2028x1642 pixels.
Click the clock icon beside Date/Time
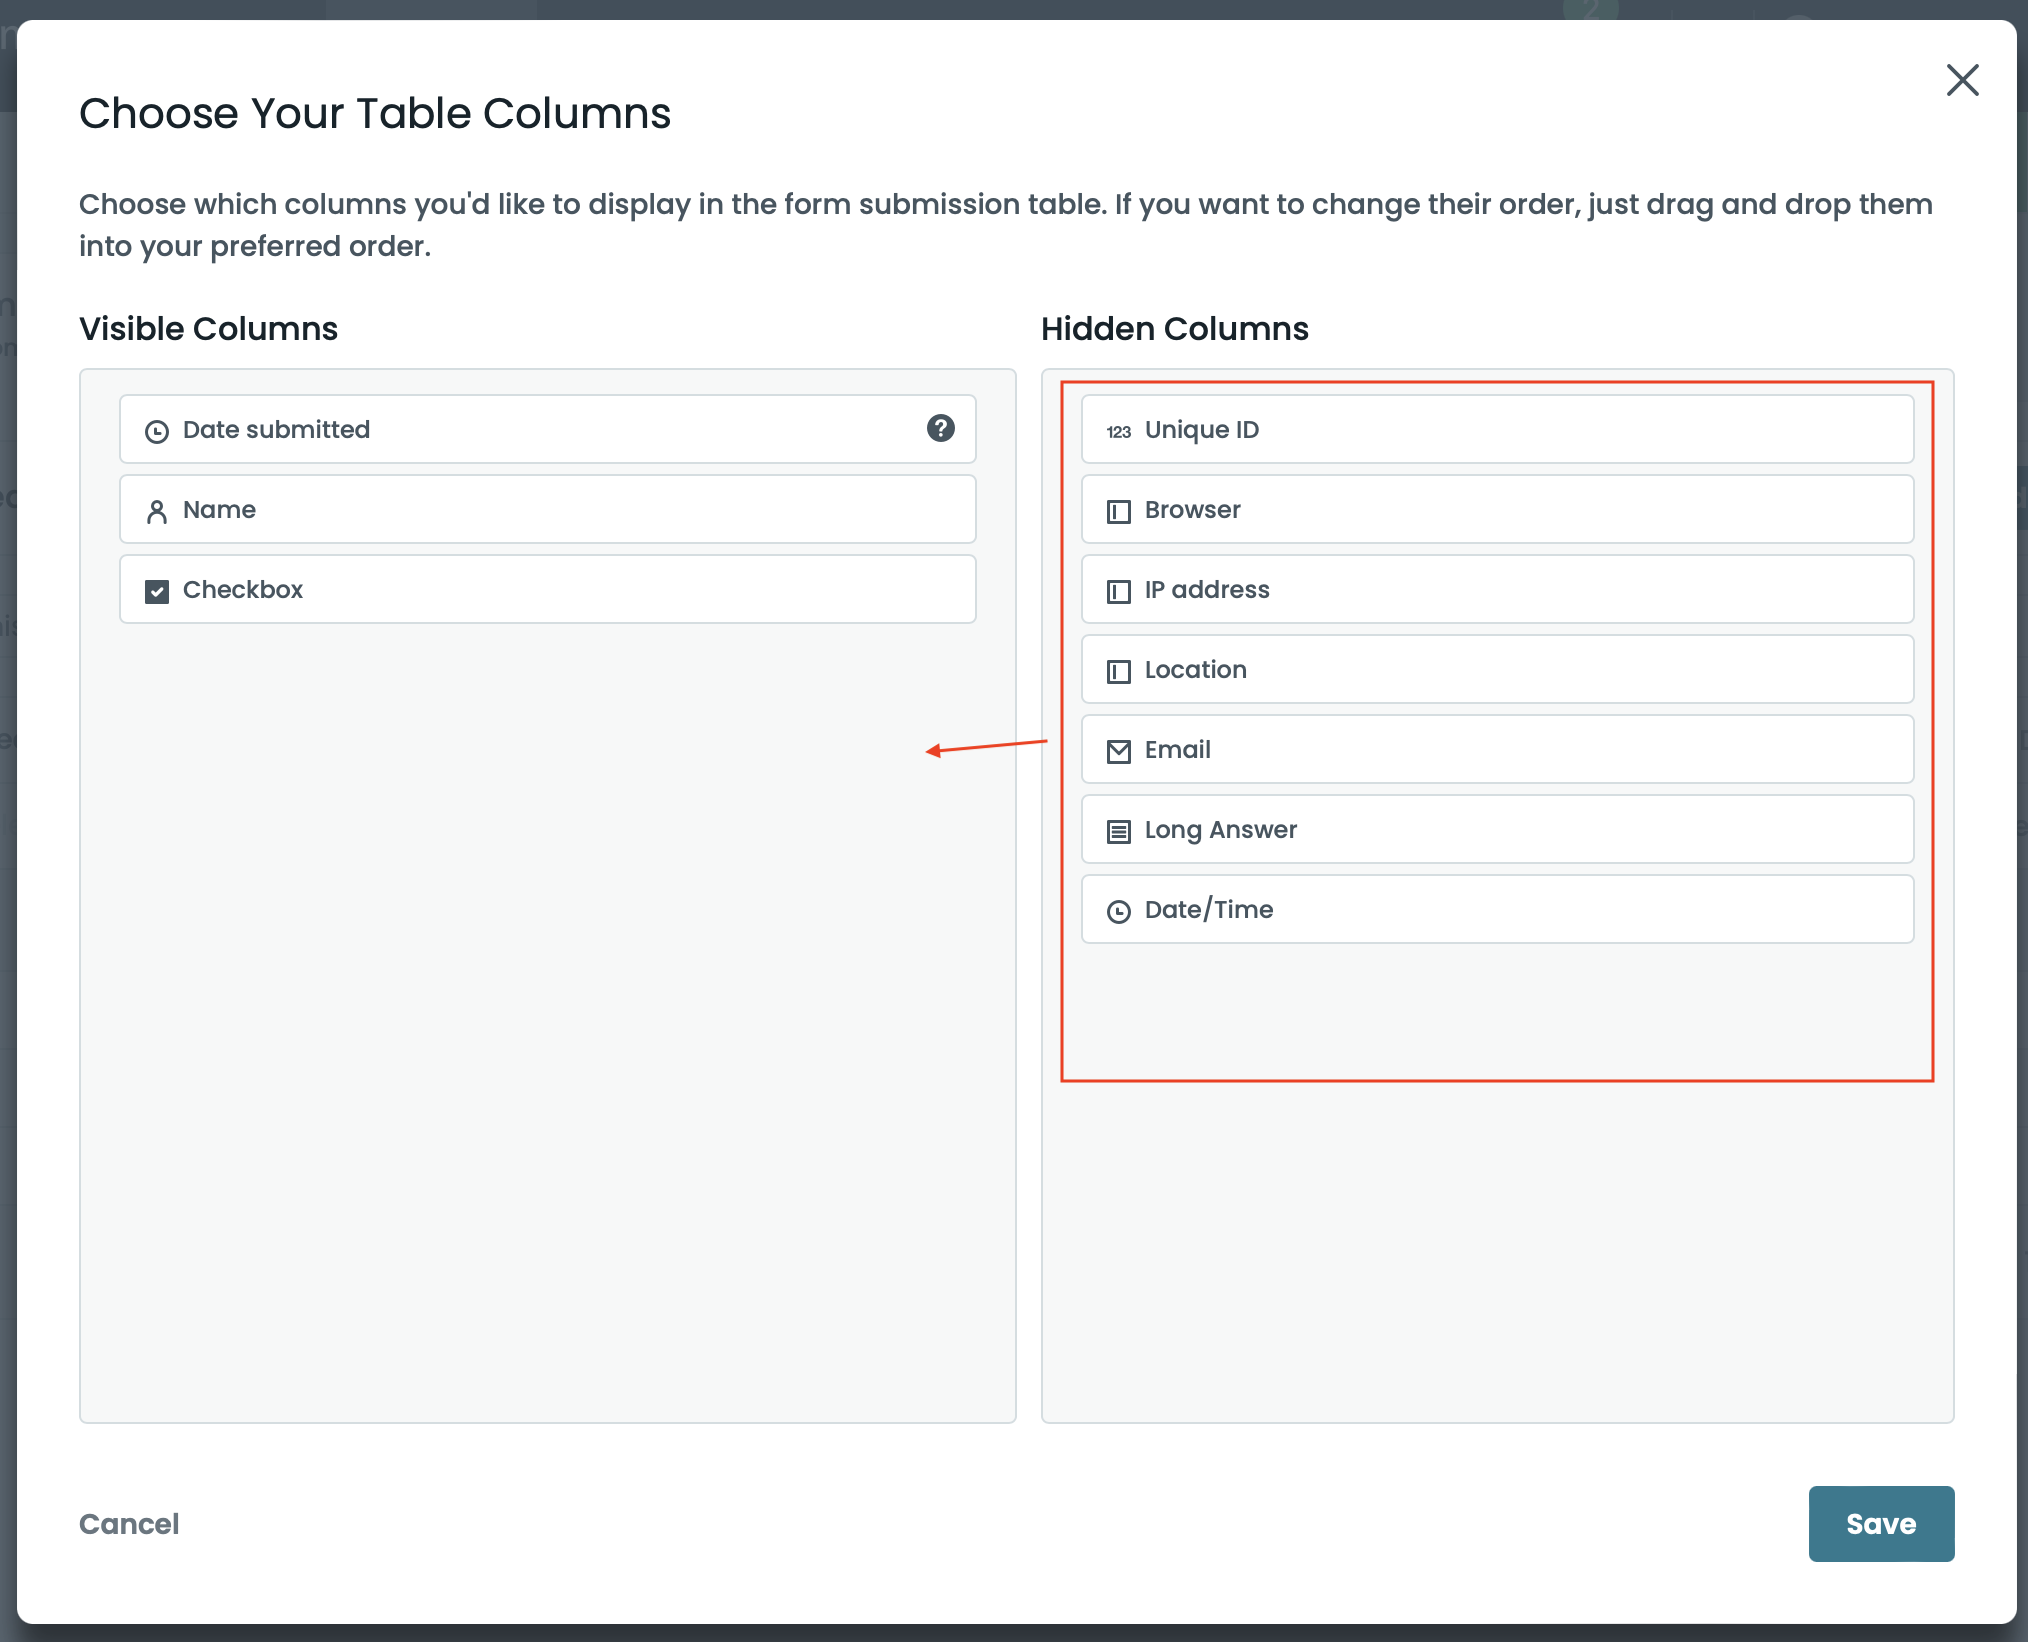[1118, 911]
